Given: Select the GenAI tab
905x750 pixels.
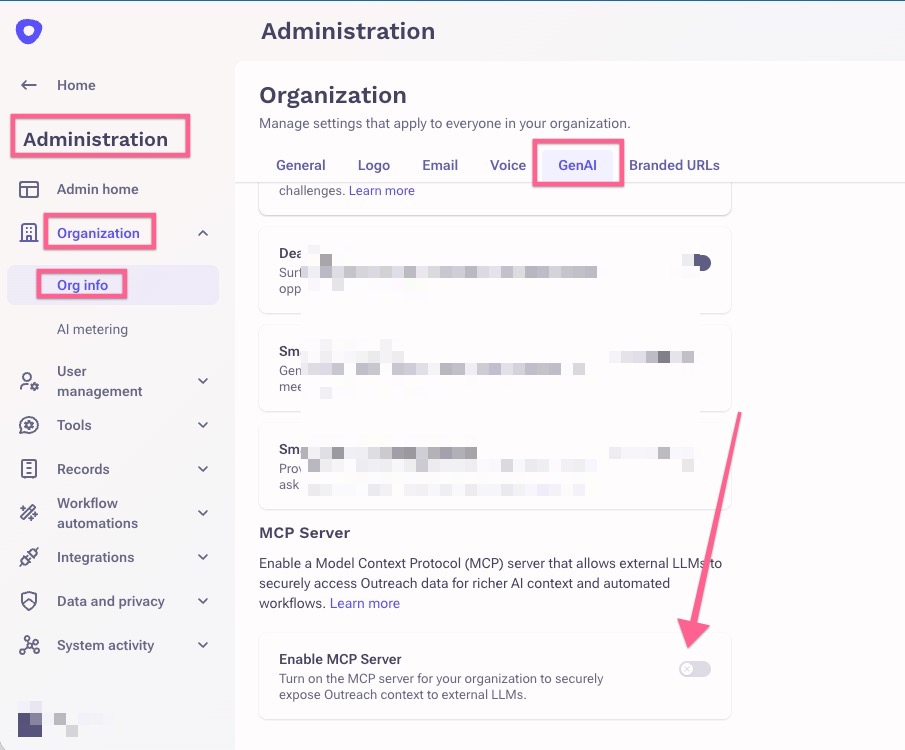Looking at the screenshot, I should 577,165.
